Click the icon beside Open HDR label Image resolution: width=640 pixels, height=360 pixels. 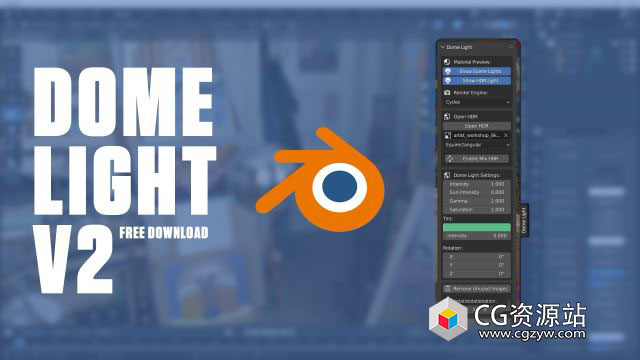coord(447,116)
